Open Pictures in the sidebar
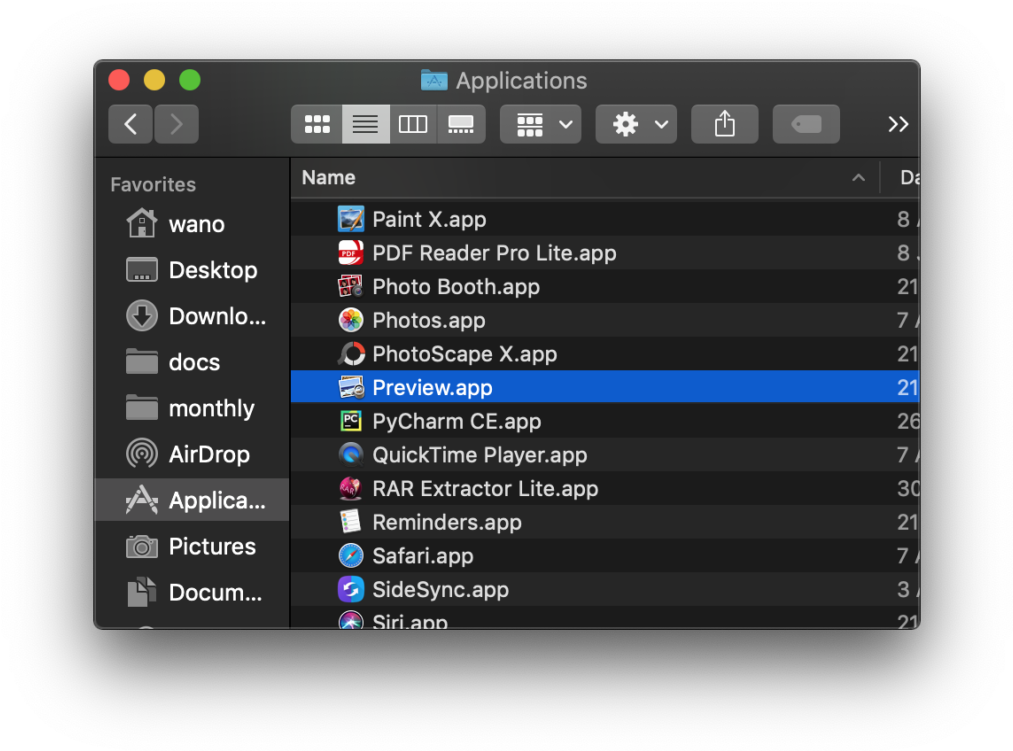Screen dimensions: 1013x751 pos(192,547)
